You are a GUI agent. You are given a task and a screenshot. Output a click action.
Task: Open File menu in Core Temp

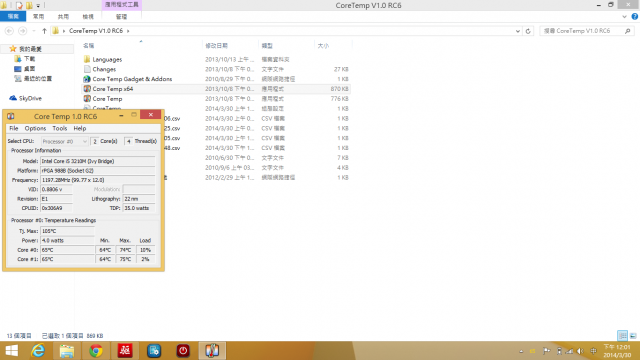tap(13, 128)
